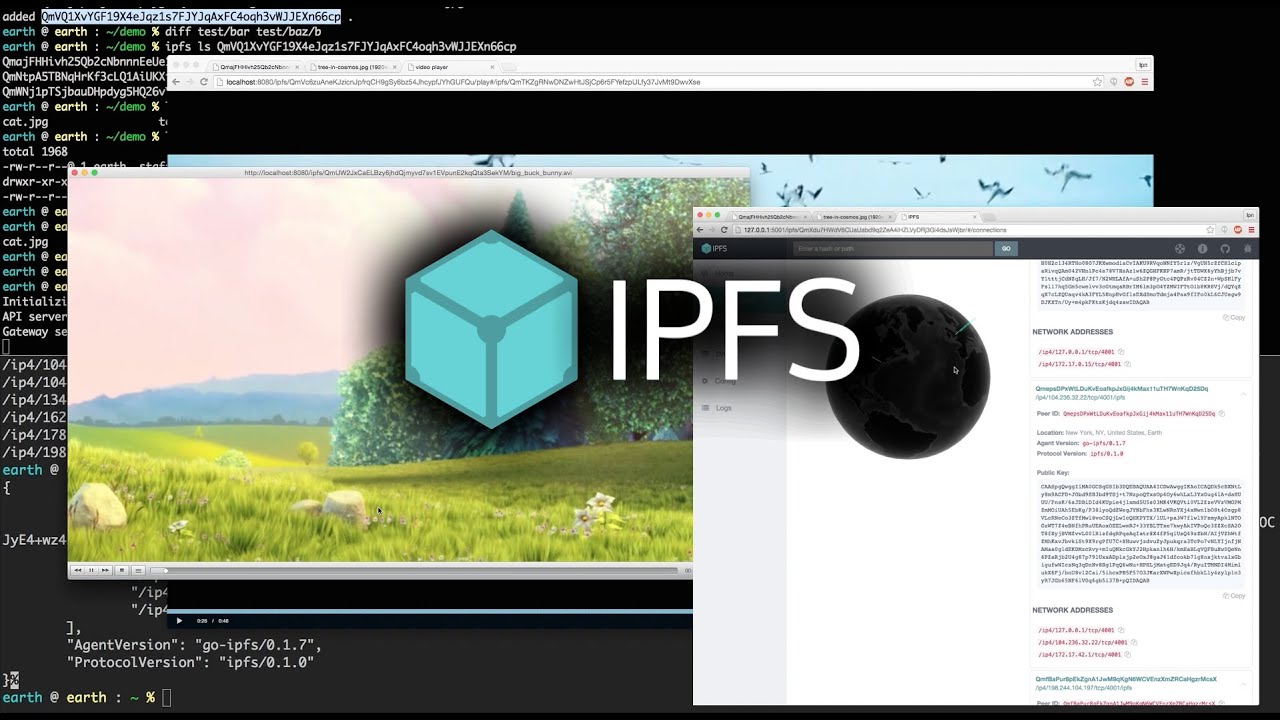Image resolution: width=1280 pixels, height=720 pixels.
Task: Open peer link QmfBaPur8pEkZgnA1JwM9qKgN6WCVEnzXmZRCaHgzrMcsX
Action: (1125, 679)
